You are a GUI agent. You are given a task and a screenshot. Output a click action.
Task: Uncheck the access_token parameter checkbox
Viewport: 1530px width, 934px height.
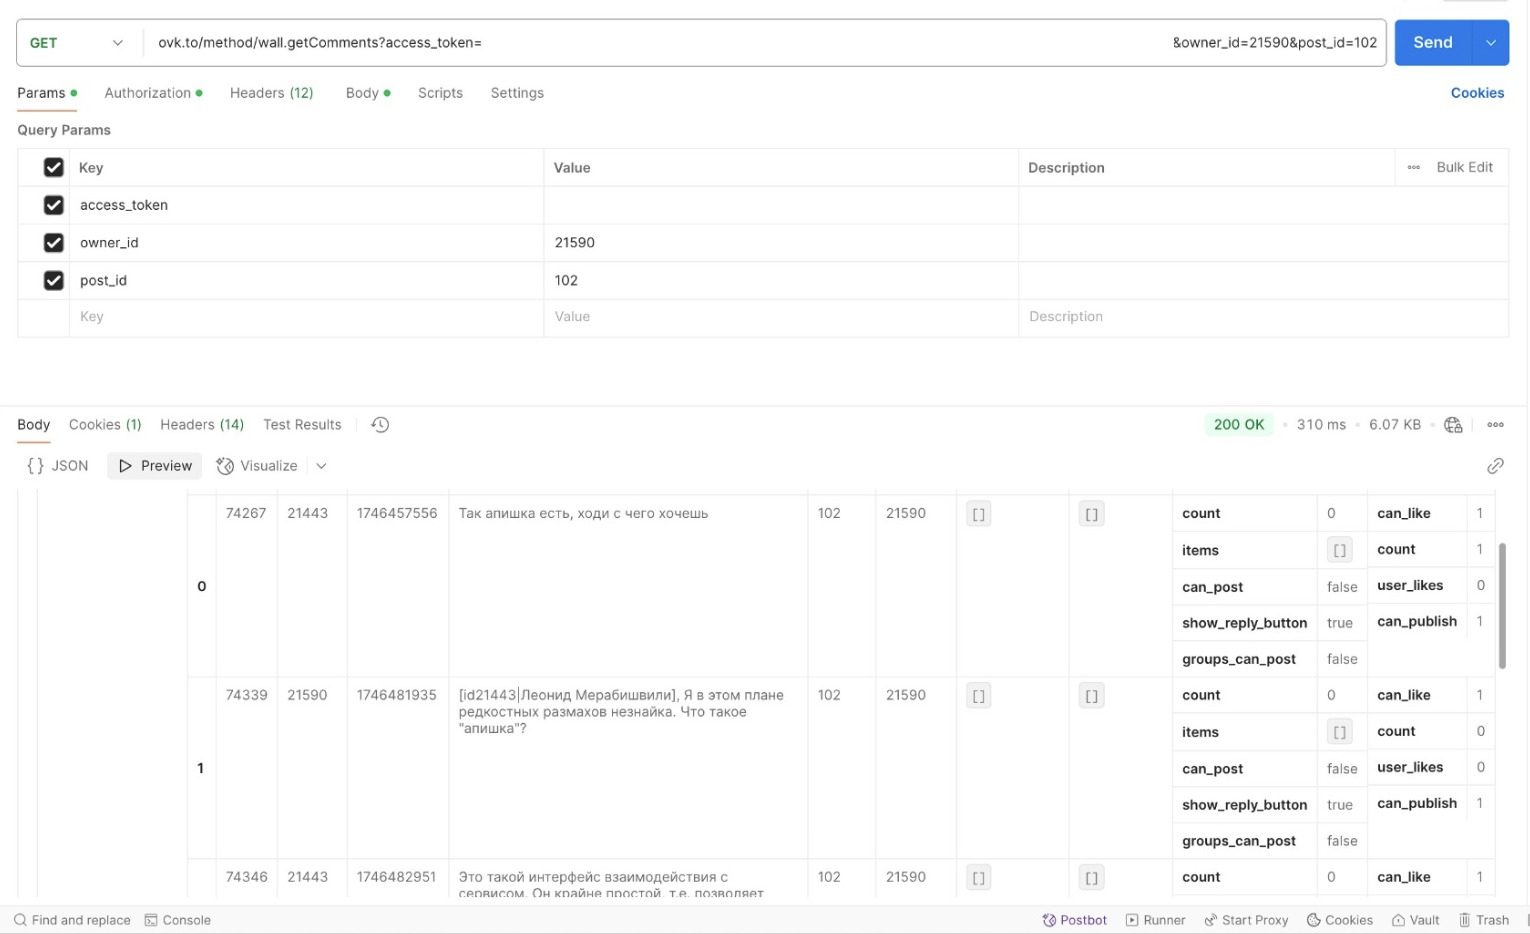pos(54,205)
